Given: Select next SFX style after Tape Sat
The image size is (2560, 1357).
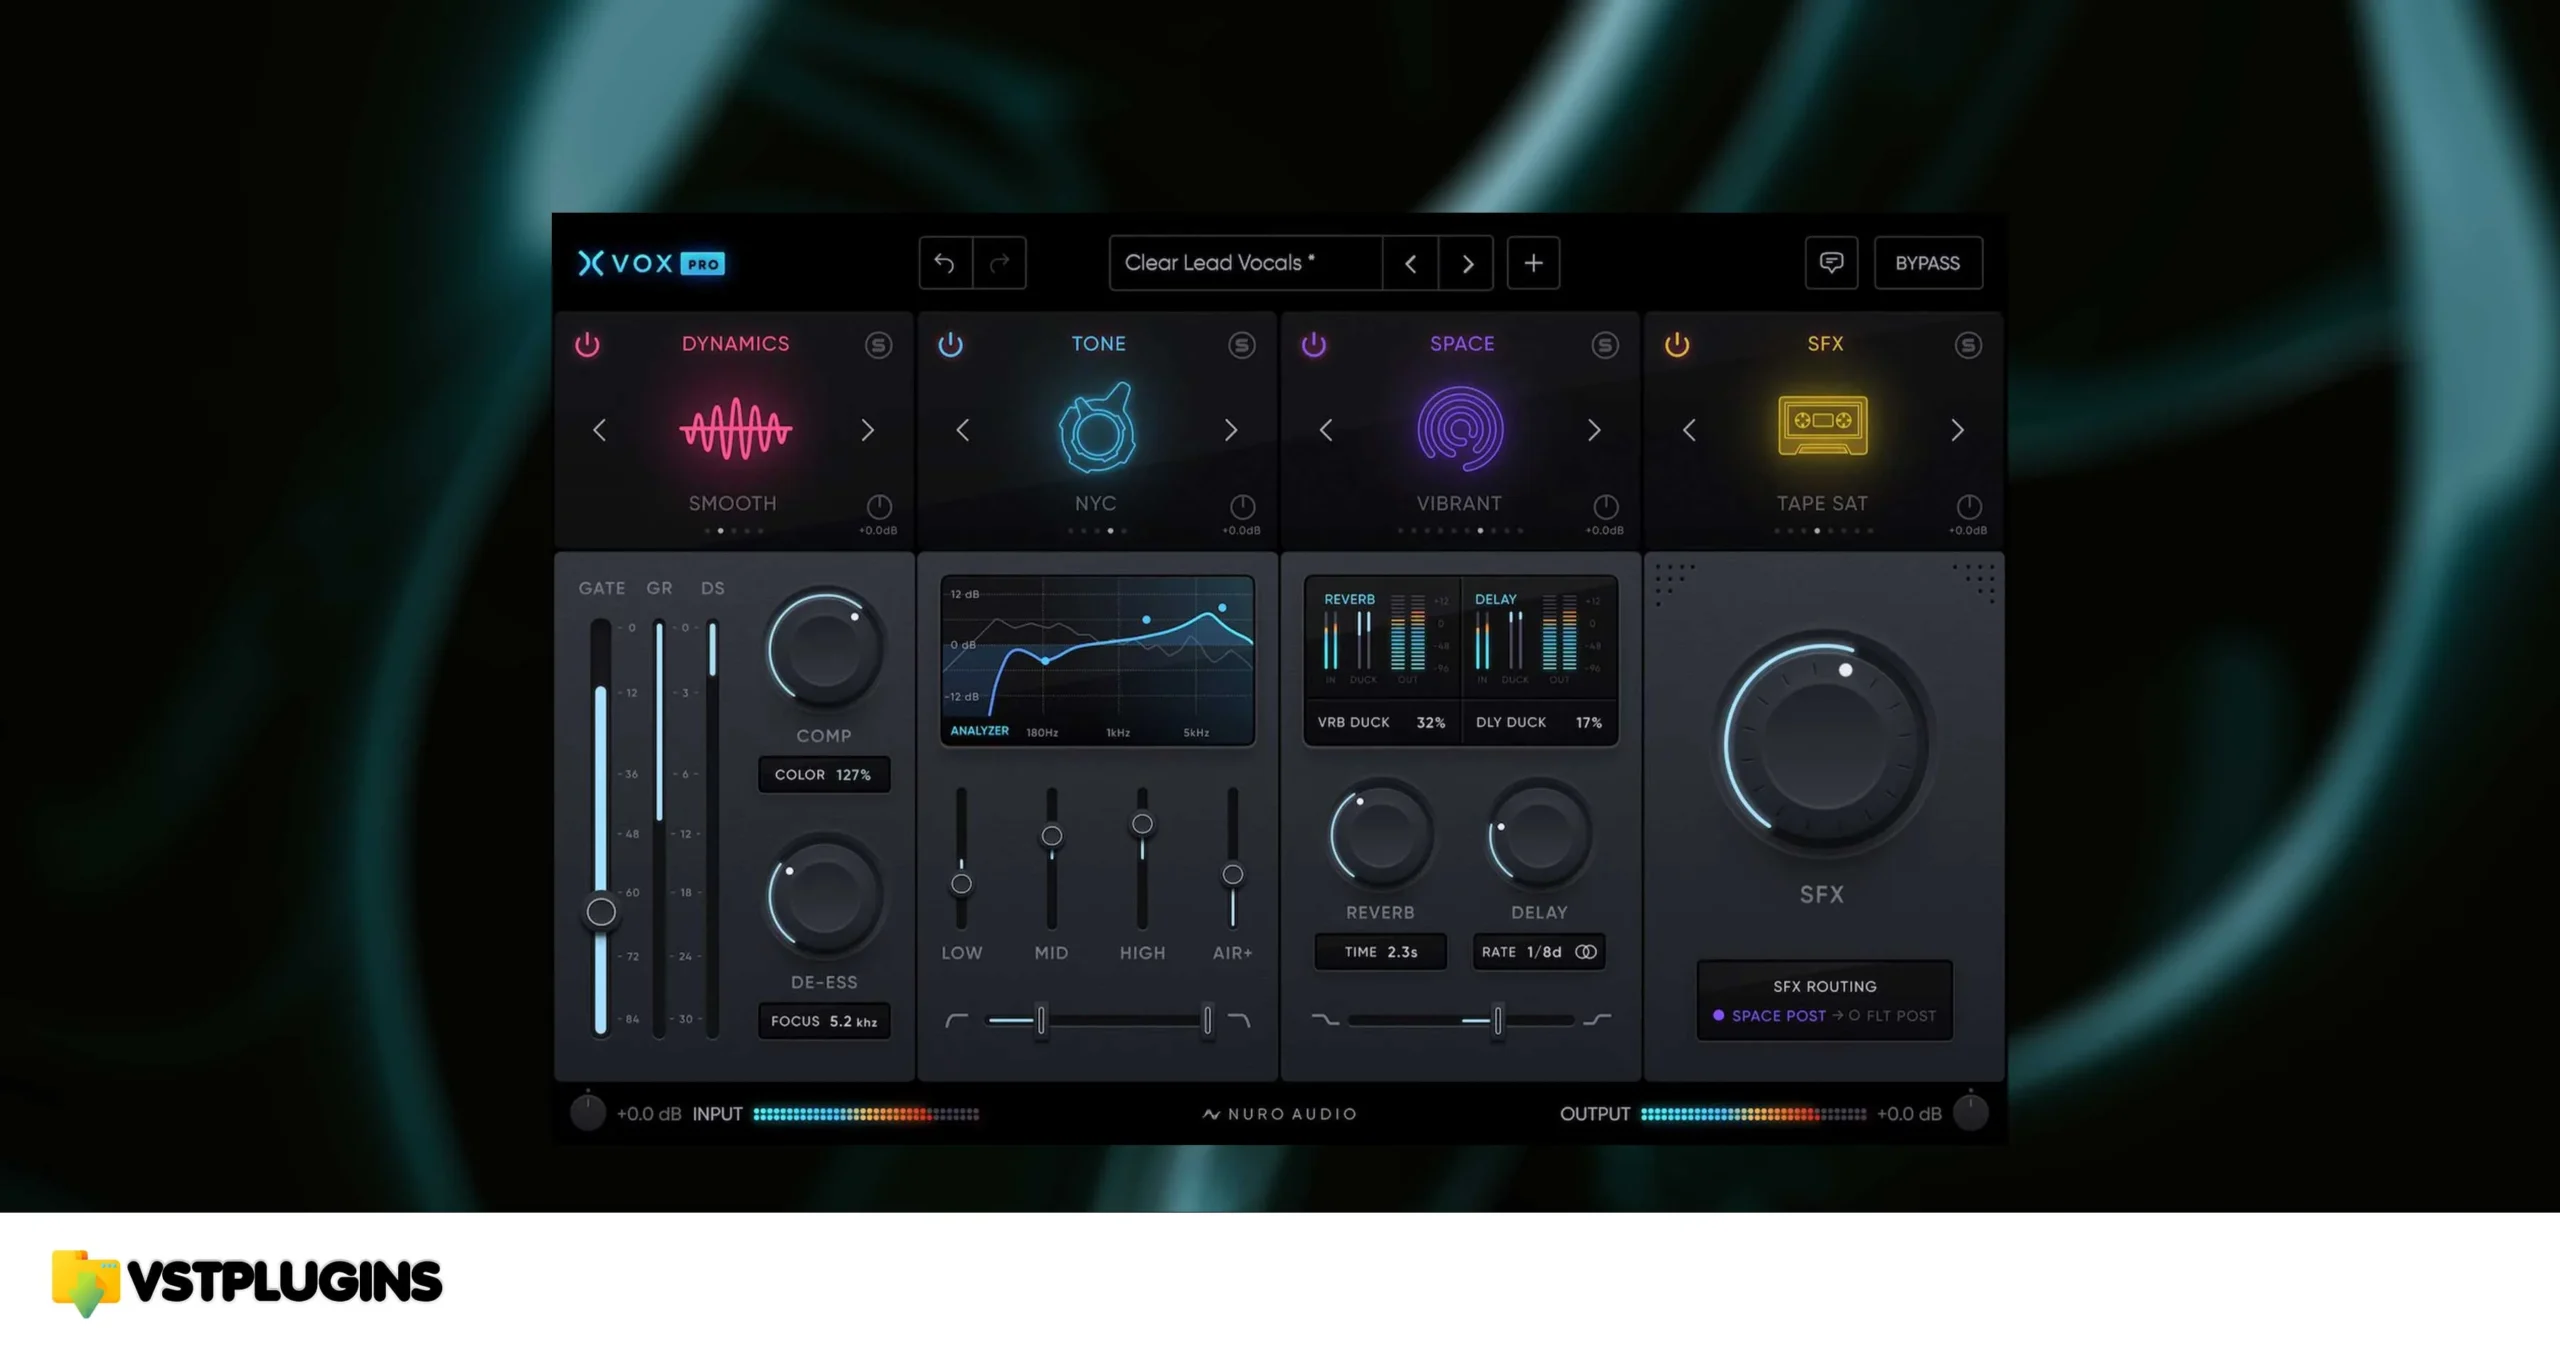Looking at the screenshot, I should (1957, 430).
